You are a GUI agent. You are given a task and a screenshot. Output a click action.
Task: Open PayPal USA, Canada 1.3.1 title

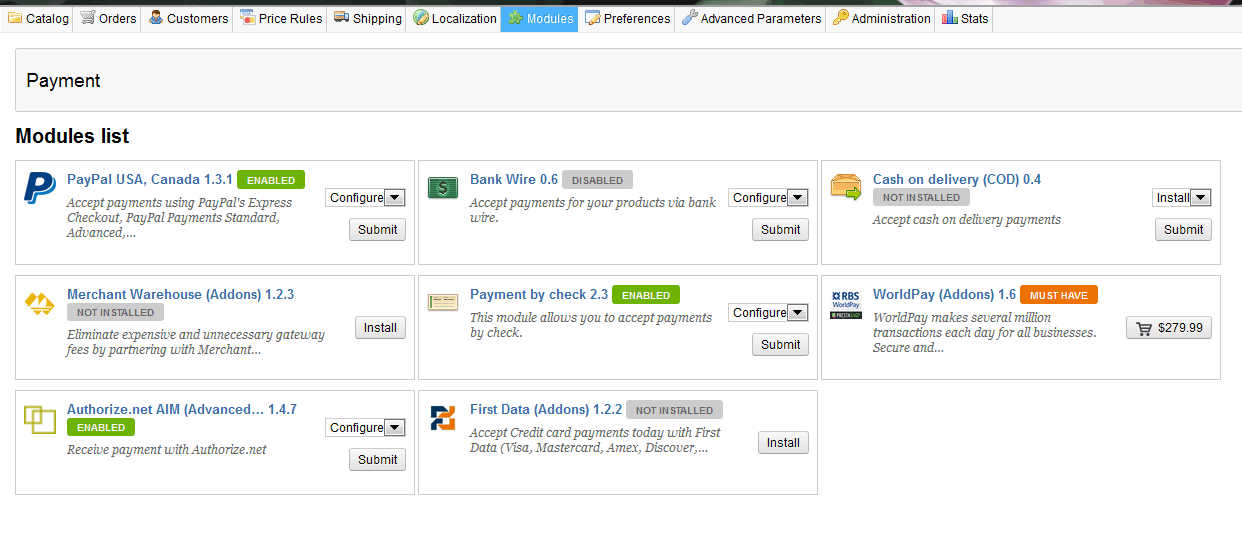pyautogui.click(x=150, y=180)
